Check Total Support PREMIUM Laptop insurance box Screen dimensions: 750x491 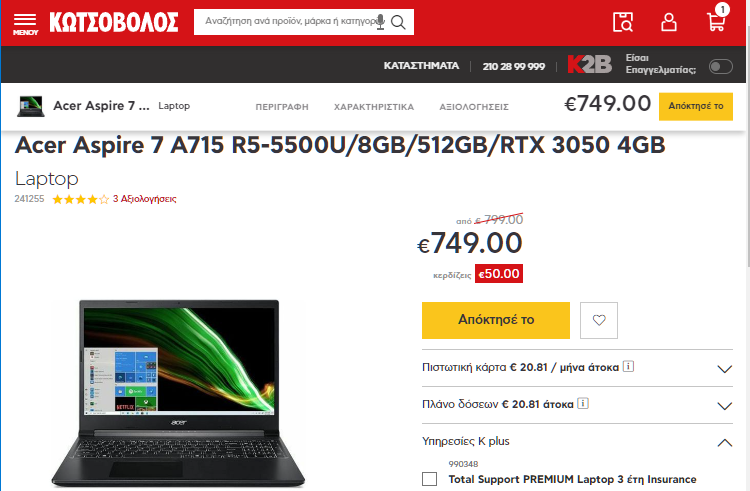coord(430,479)
